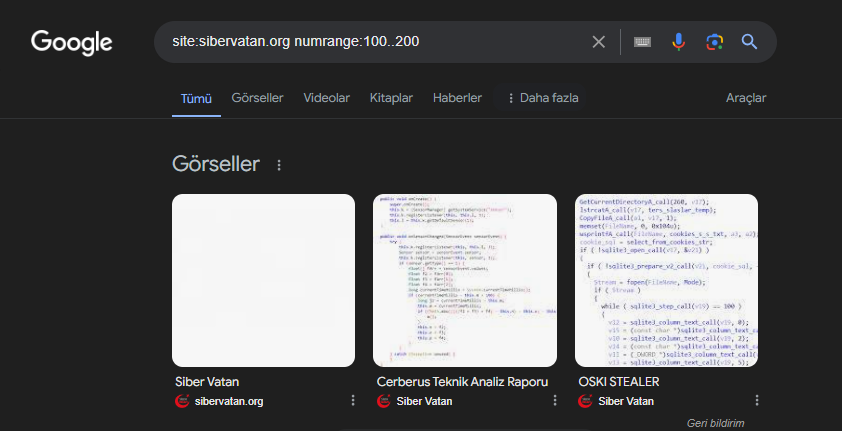Click the Geri bildirim link

(716, 423)
